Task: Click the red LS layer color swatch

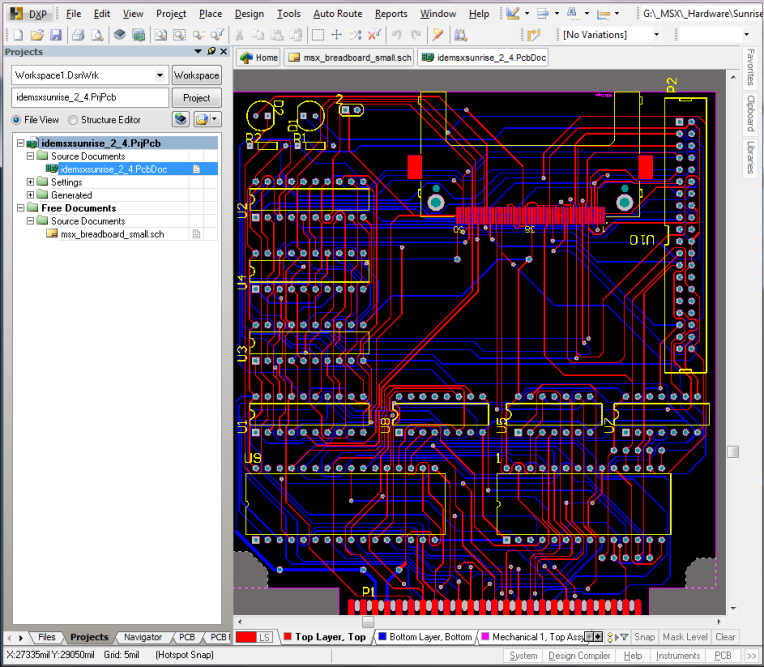Action: (246, 637)
